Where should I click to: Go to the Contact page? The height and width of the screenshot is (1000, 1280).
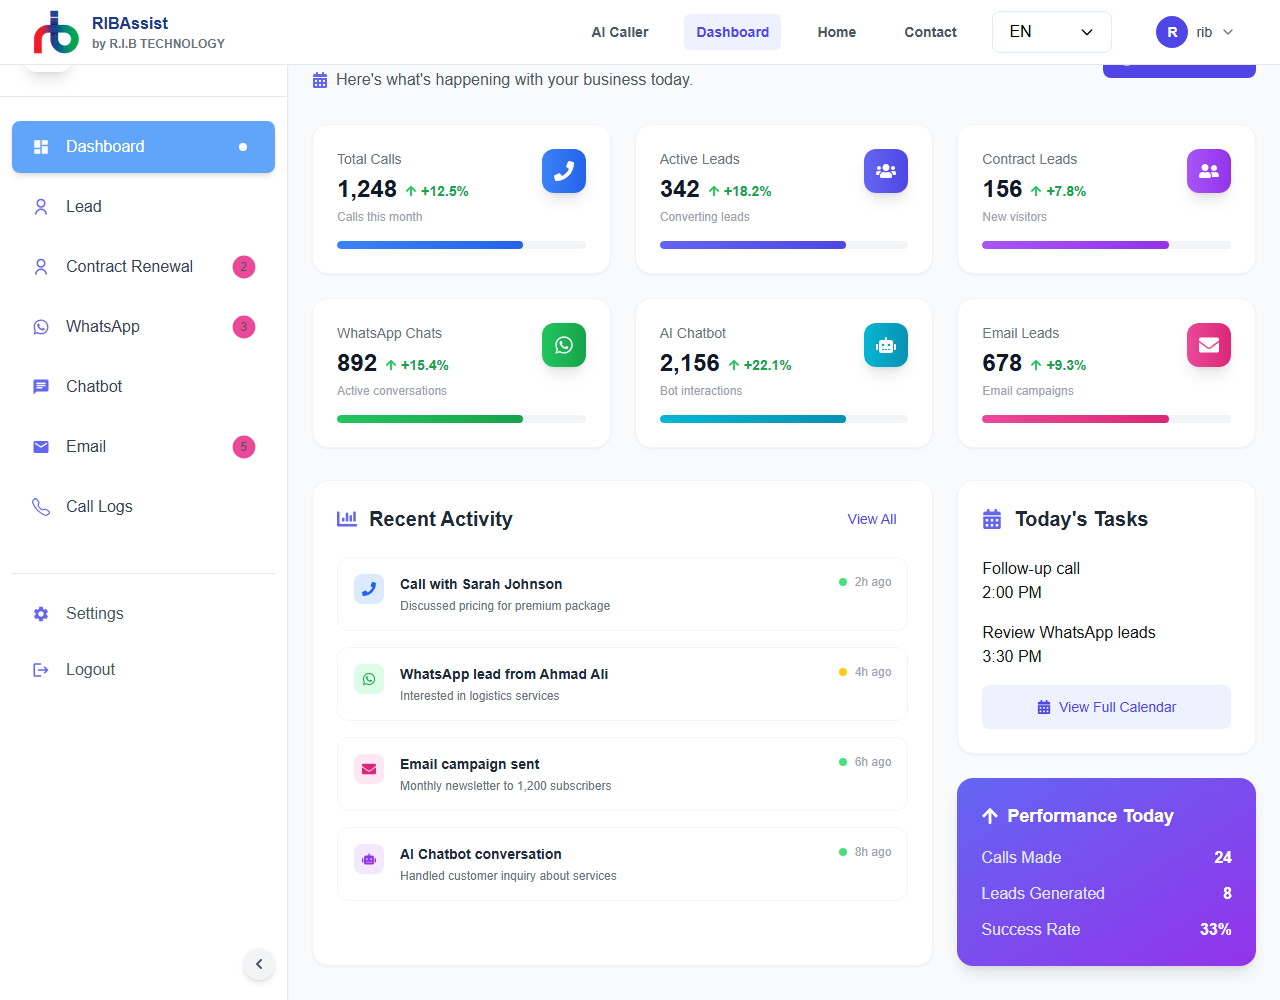pyautogui.click(x=930, y=32)
